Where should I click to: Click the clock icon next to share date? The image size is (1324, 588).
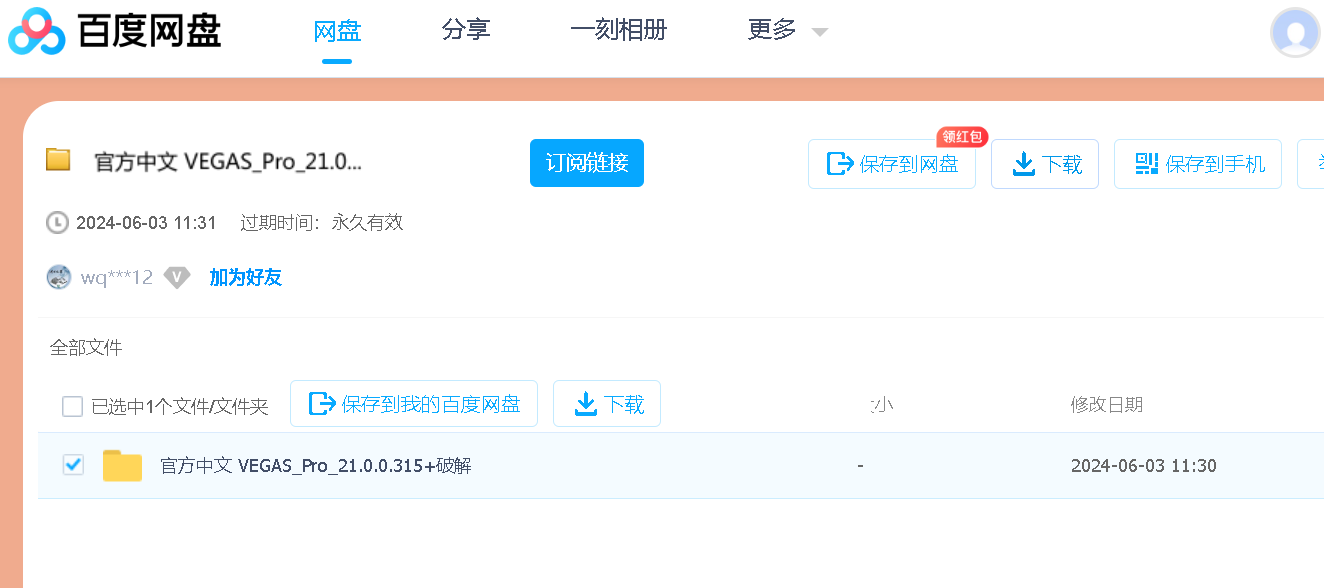point(57,223)
